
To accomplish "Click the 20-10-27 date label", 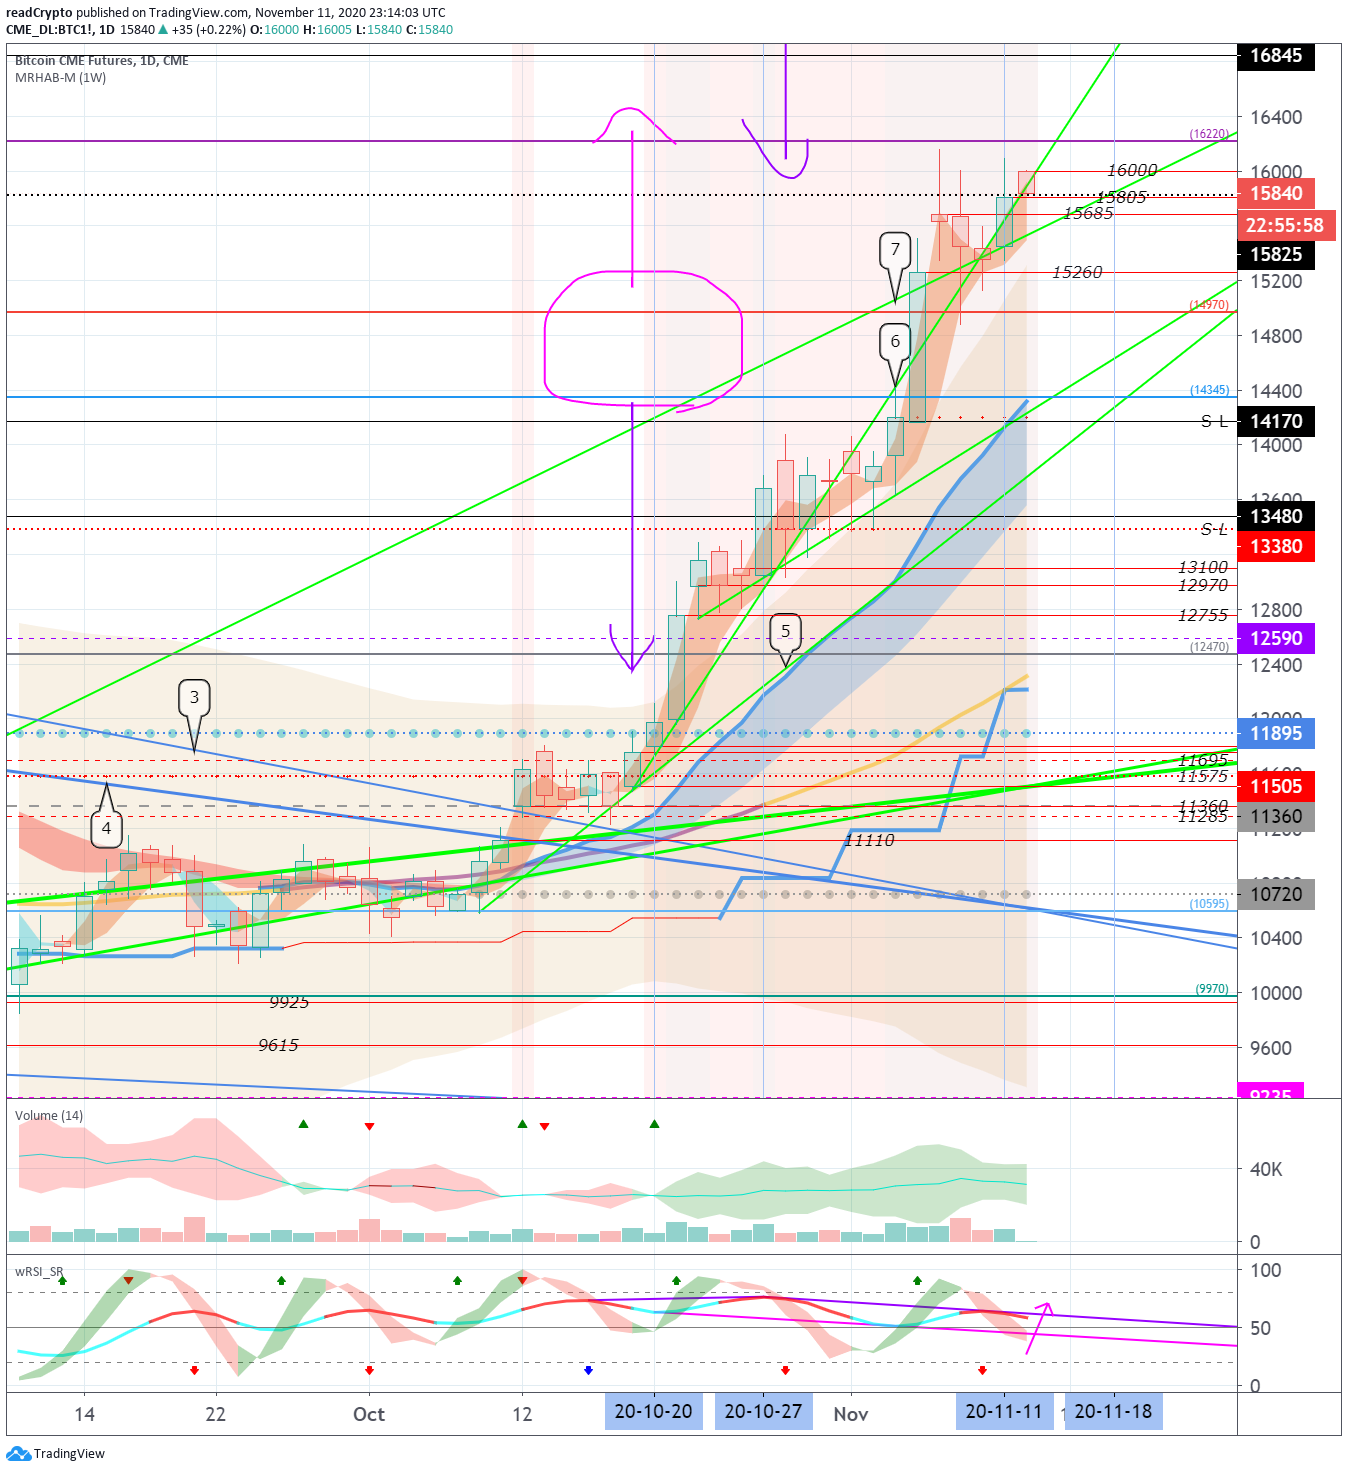I will click(x=763, y=1411).
